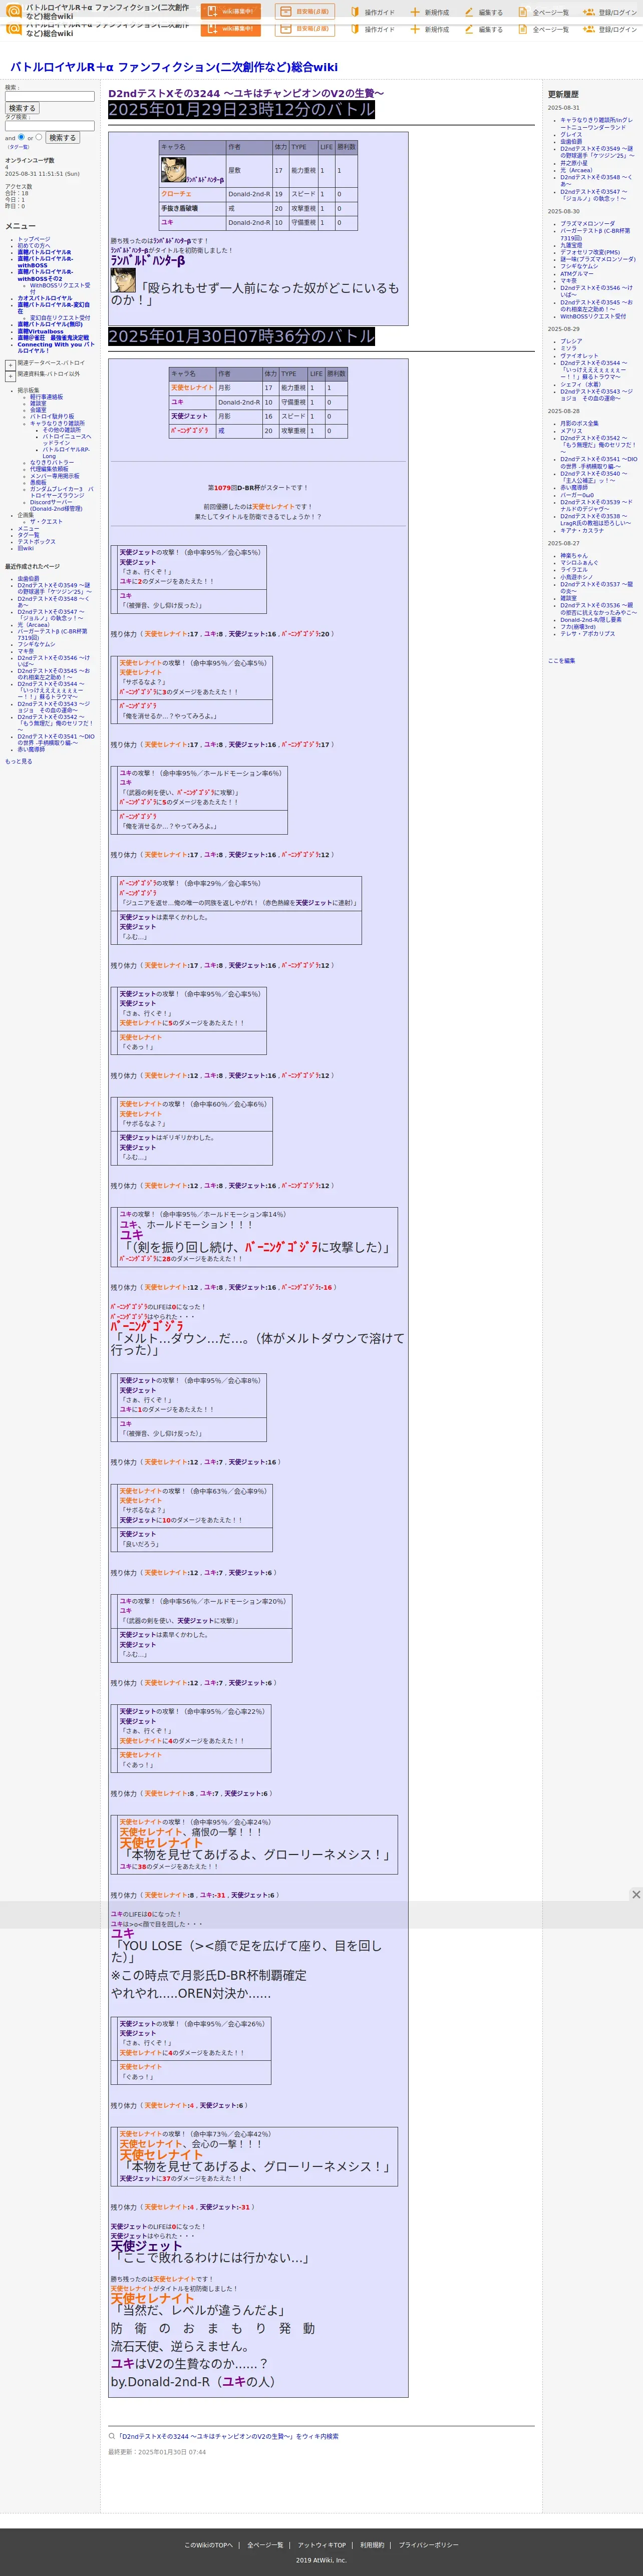The height and width of the screenshot is (2576, 643).
Task: Open 直轄バトルロイヤル(無印) menu link
Action: [50, 324]
